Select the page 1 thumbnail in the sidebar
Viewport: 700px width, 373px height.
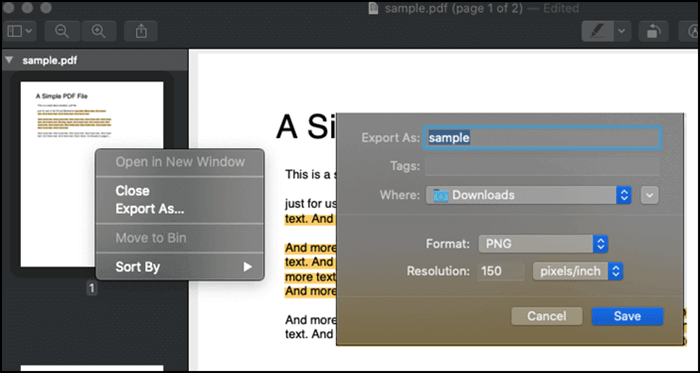(x=92, y=174)
